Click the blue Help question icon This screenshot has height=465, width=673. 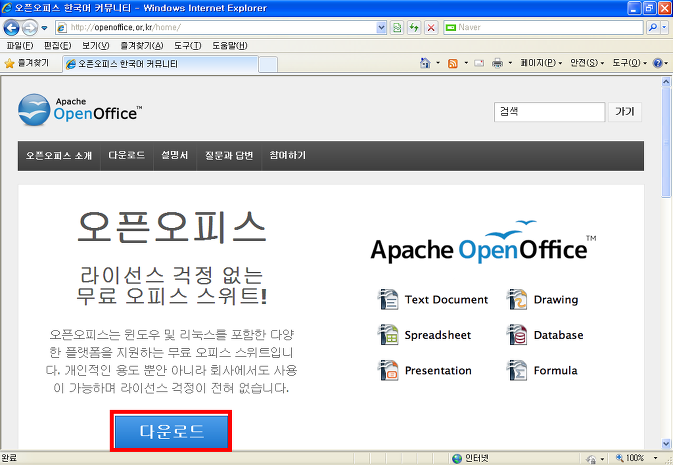(x=658, y=63)
